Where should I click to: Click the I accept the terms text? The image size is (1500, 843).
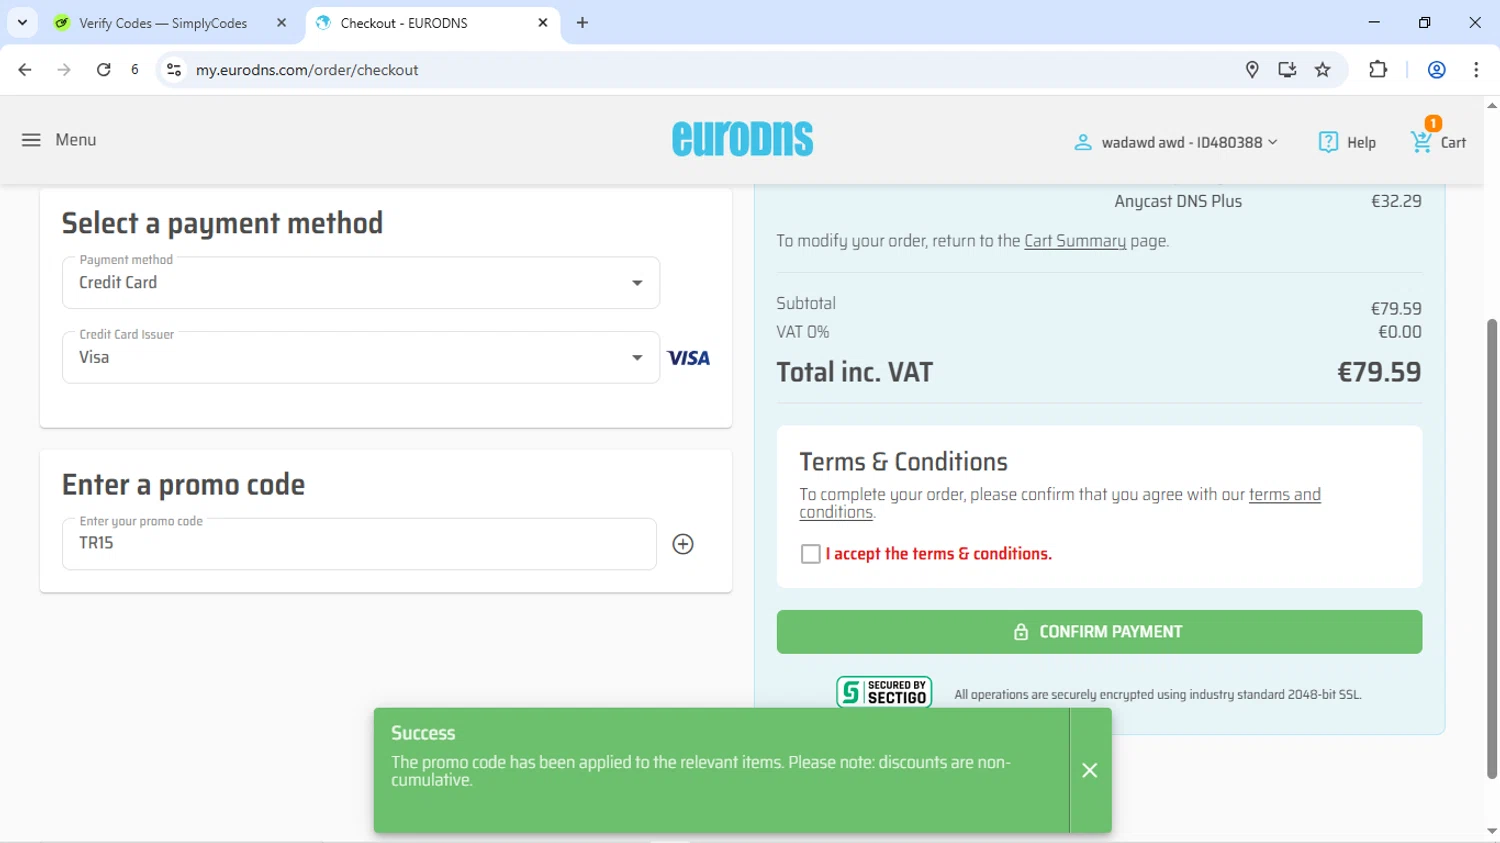point(938,554)
